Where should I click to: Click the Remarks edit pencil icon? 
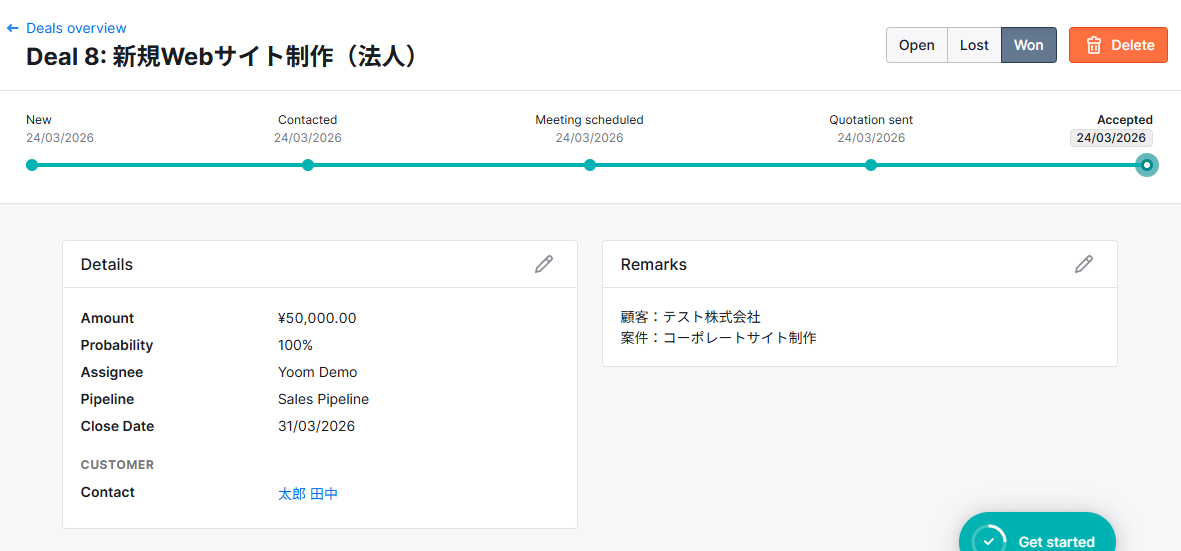pyautogui.click(x=1084, y=264)
